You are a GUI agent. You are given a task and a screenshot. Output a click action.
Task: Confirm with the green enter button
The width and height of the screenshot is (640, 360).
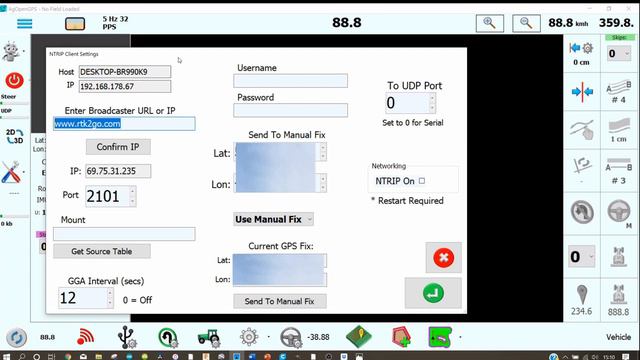click(433, 293)
